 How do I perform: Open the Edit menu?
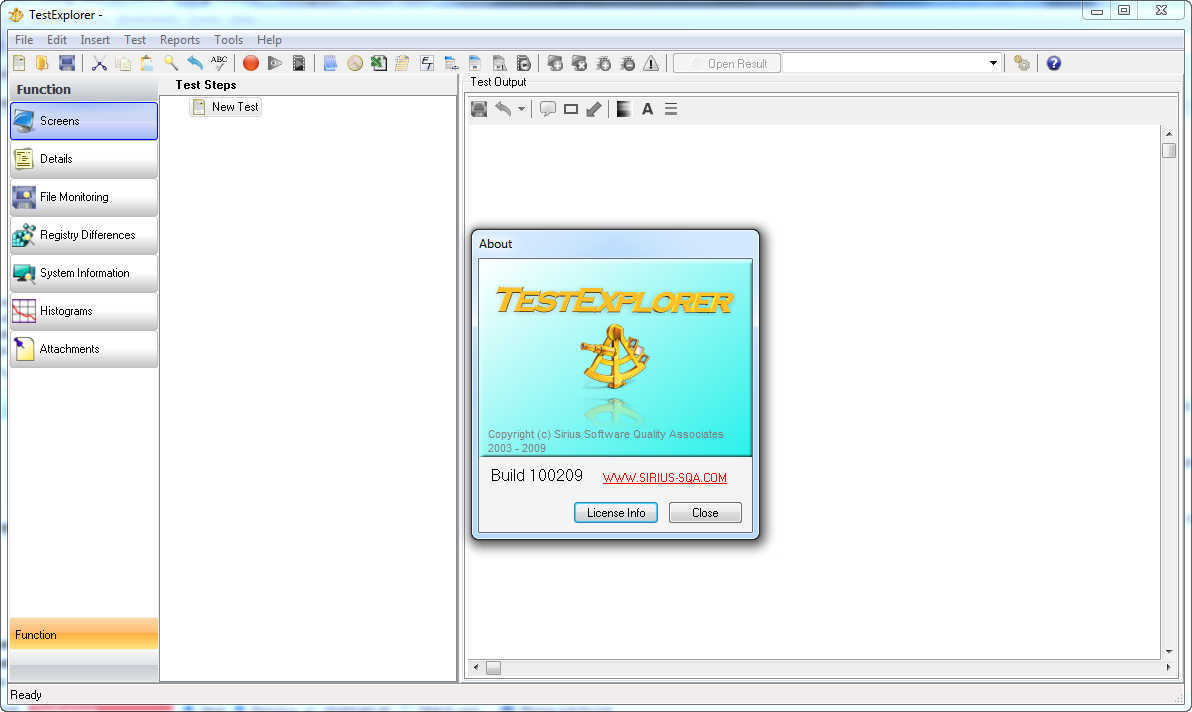click(x=57, y=40)
